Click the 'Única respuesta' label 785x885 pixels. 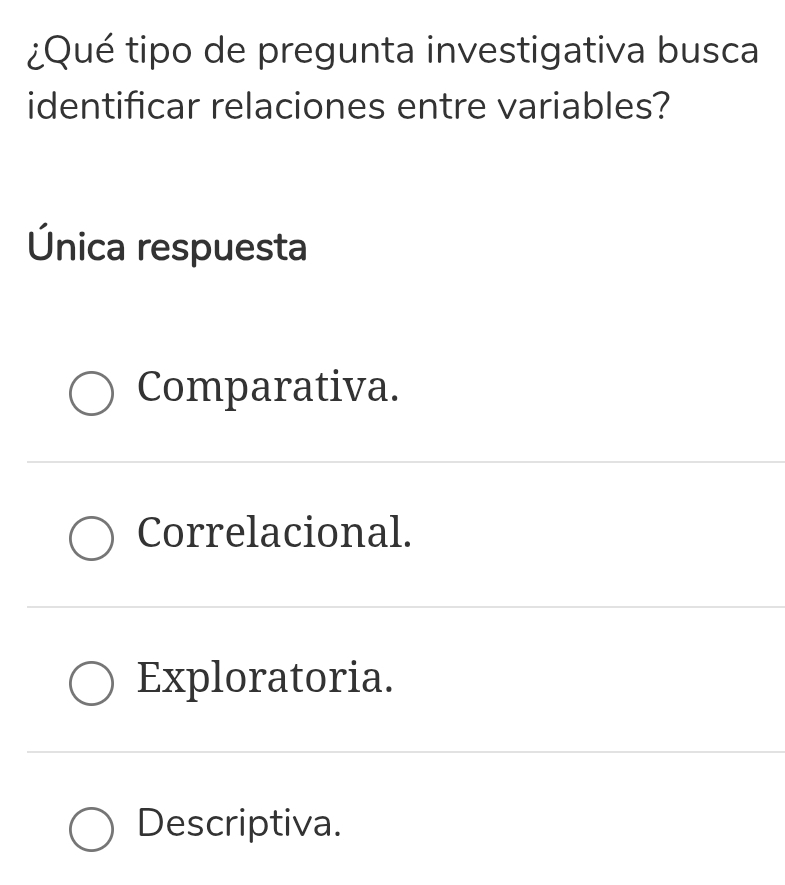tap(167, 246)
